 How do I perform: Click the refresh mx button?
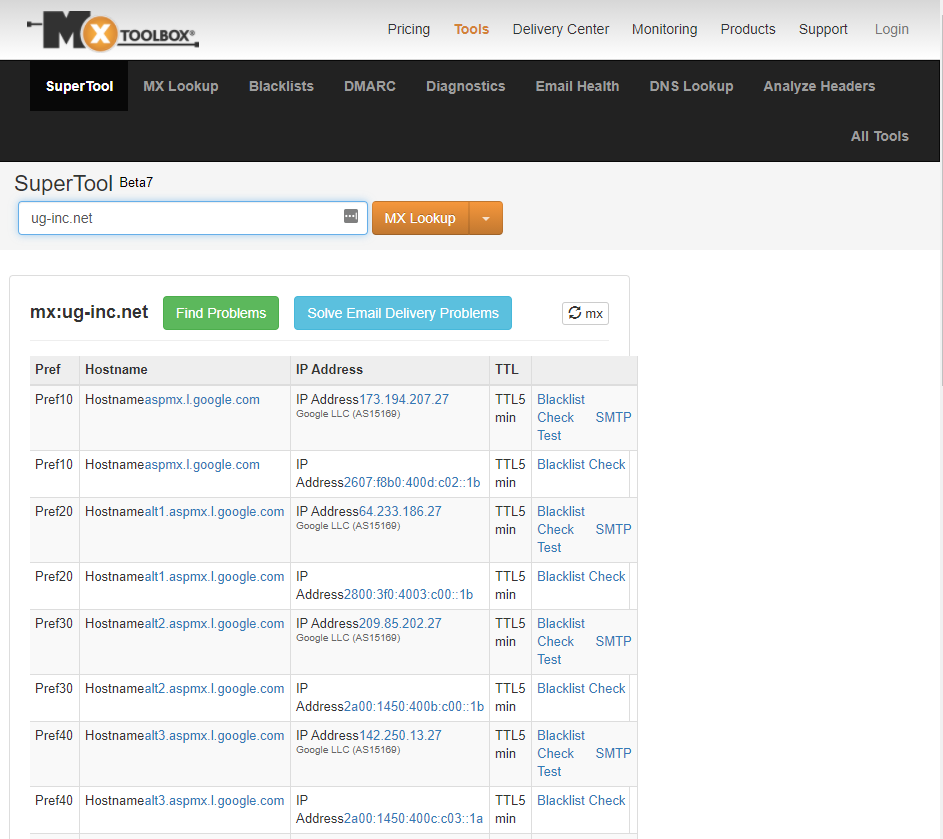585,313
